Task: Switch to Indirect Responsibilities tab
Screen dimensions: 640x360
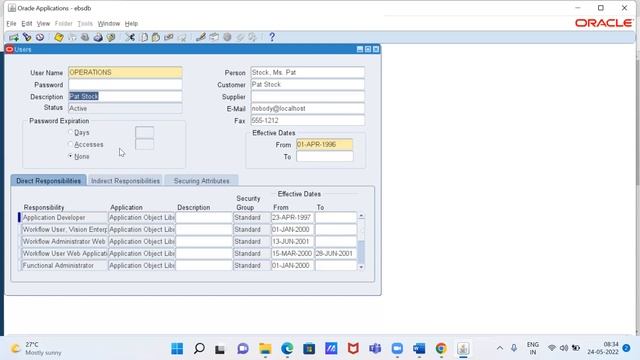Action: pyautogui.click(x=125, y=181)
